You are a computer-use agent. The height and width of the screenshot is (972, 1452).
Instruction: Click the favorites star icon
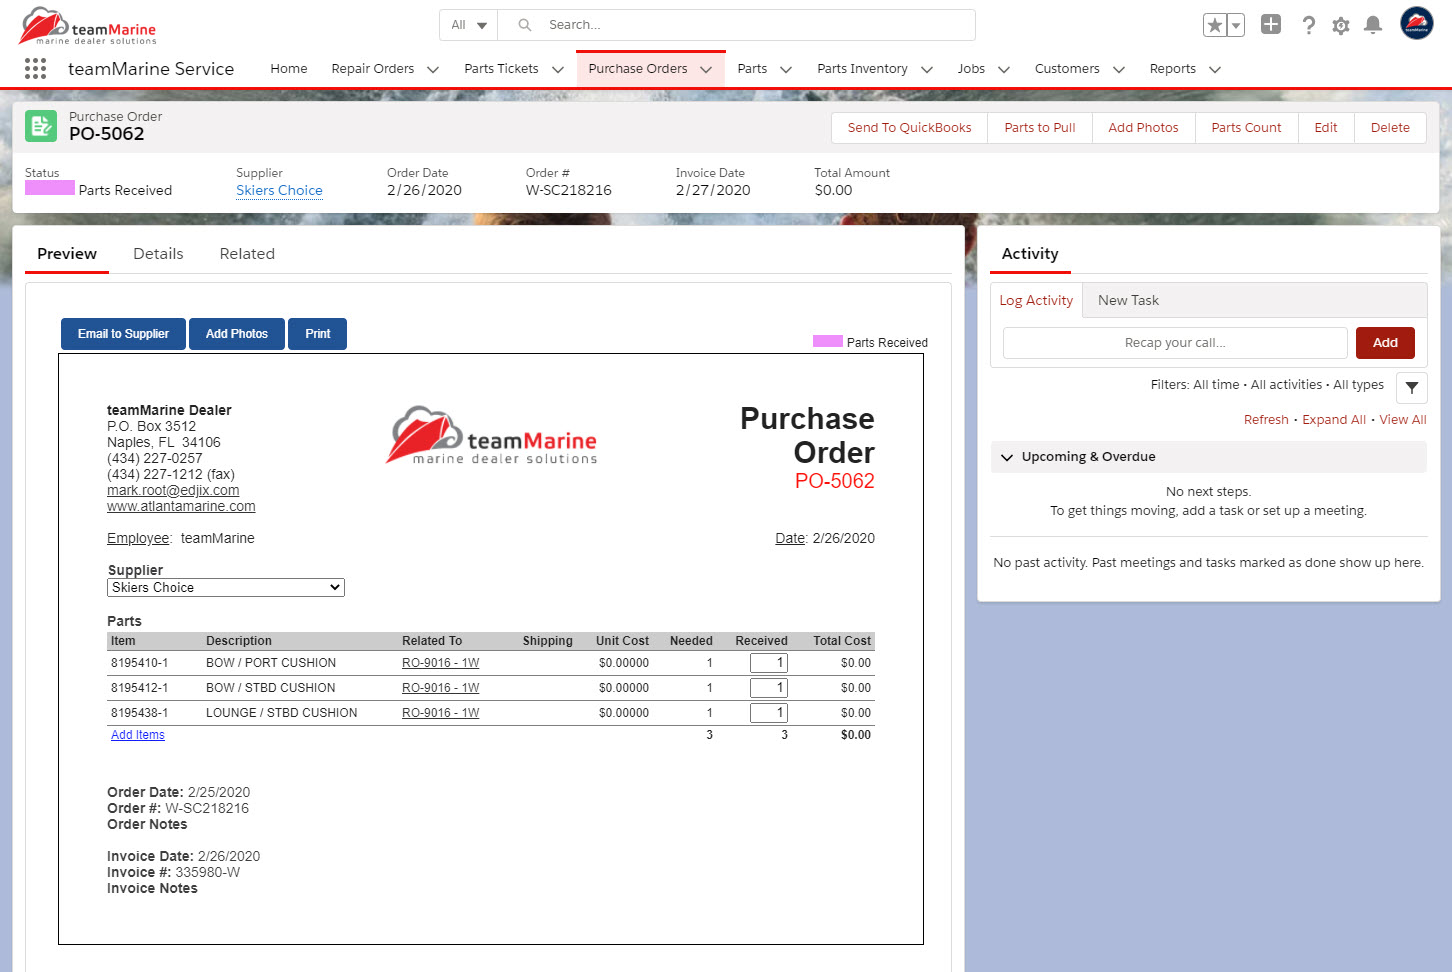coord(1215,25)
